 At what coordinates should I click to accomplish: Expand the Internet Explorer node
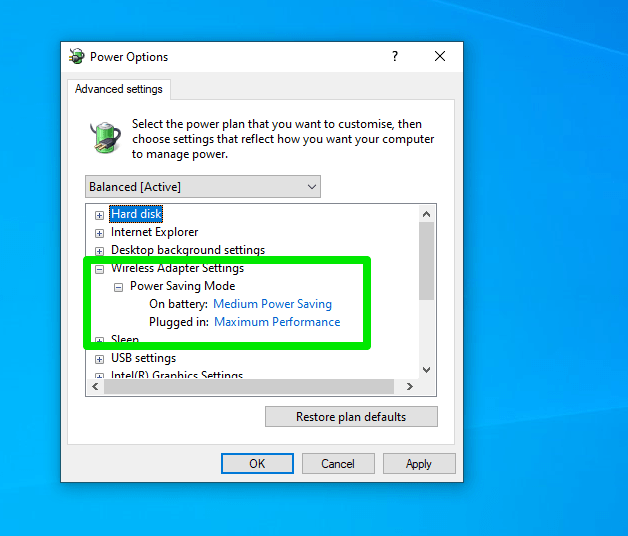(99, 233)
